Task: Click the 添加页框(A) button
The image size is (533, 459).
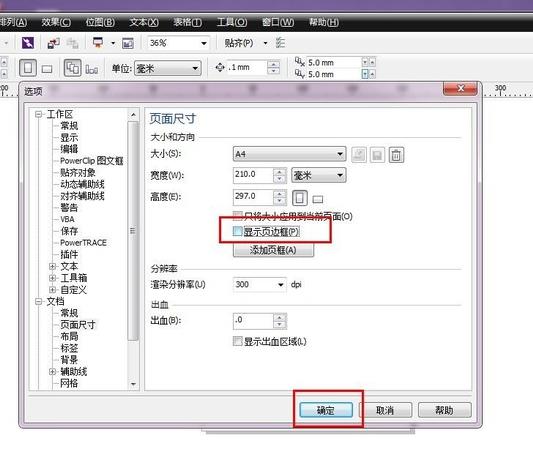Action: tap(273, 250)
